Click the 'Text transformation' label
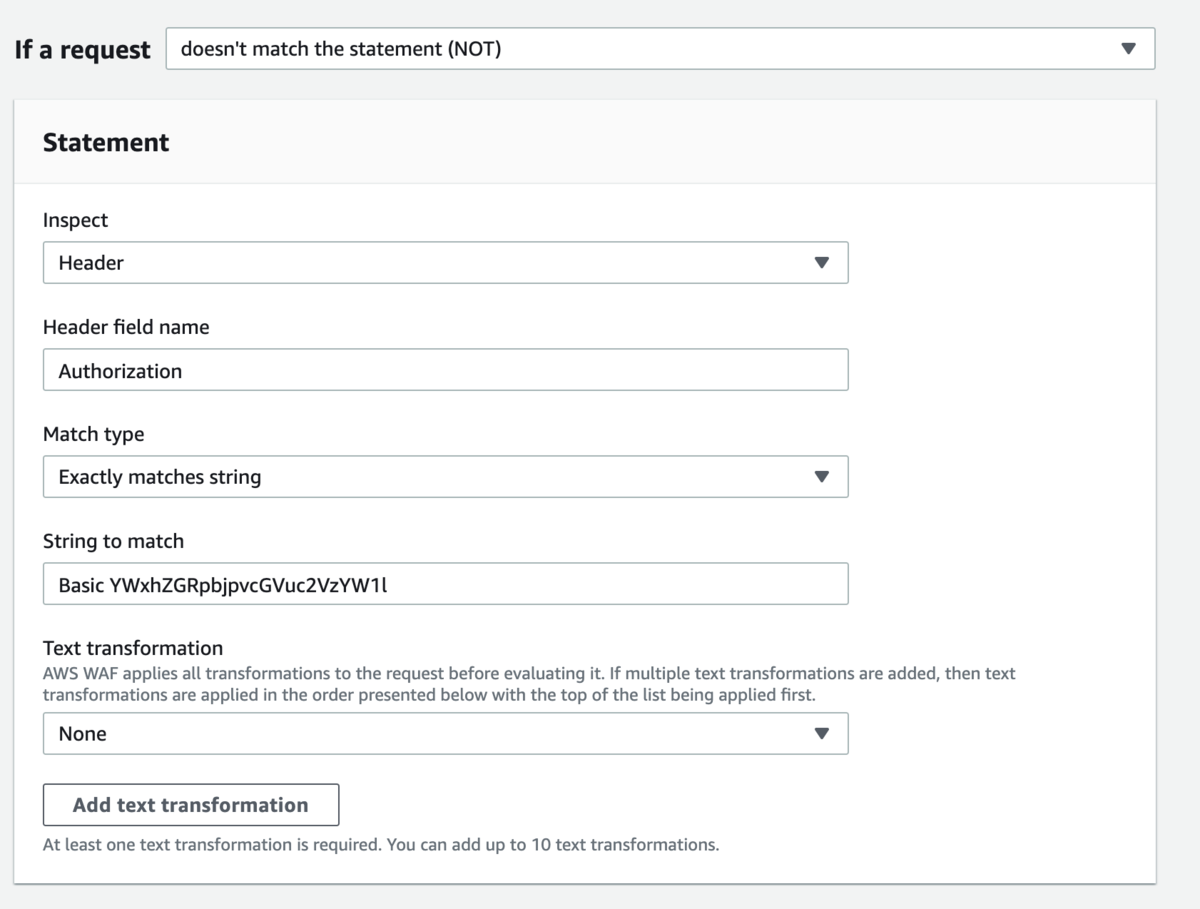Screen dimensions: 1200x909 (x=132, y=648)
